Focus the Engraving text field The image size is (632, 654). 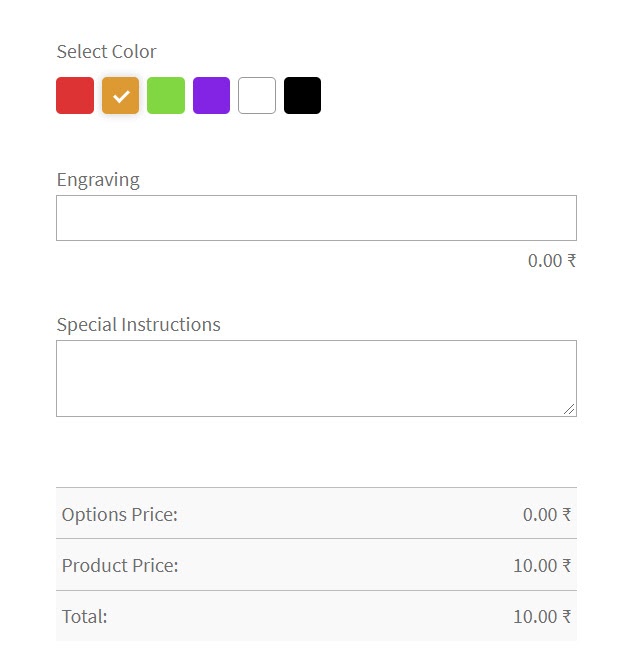(317, 218)
